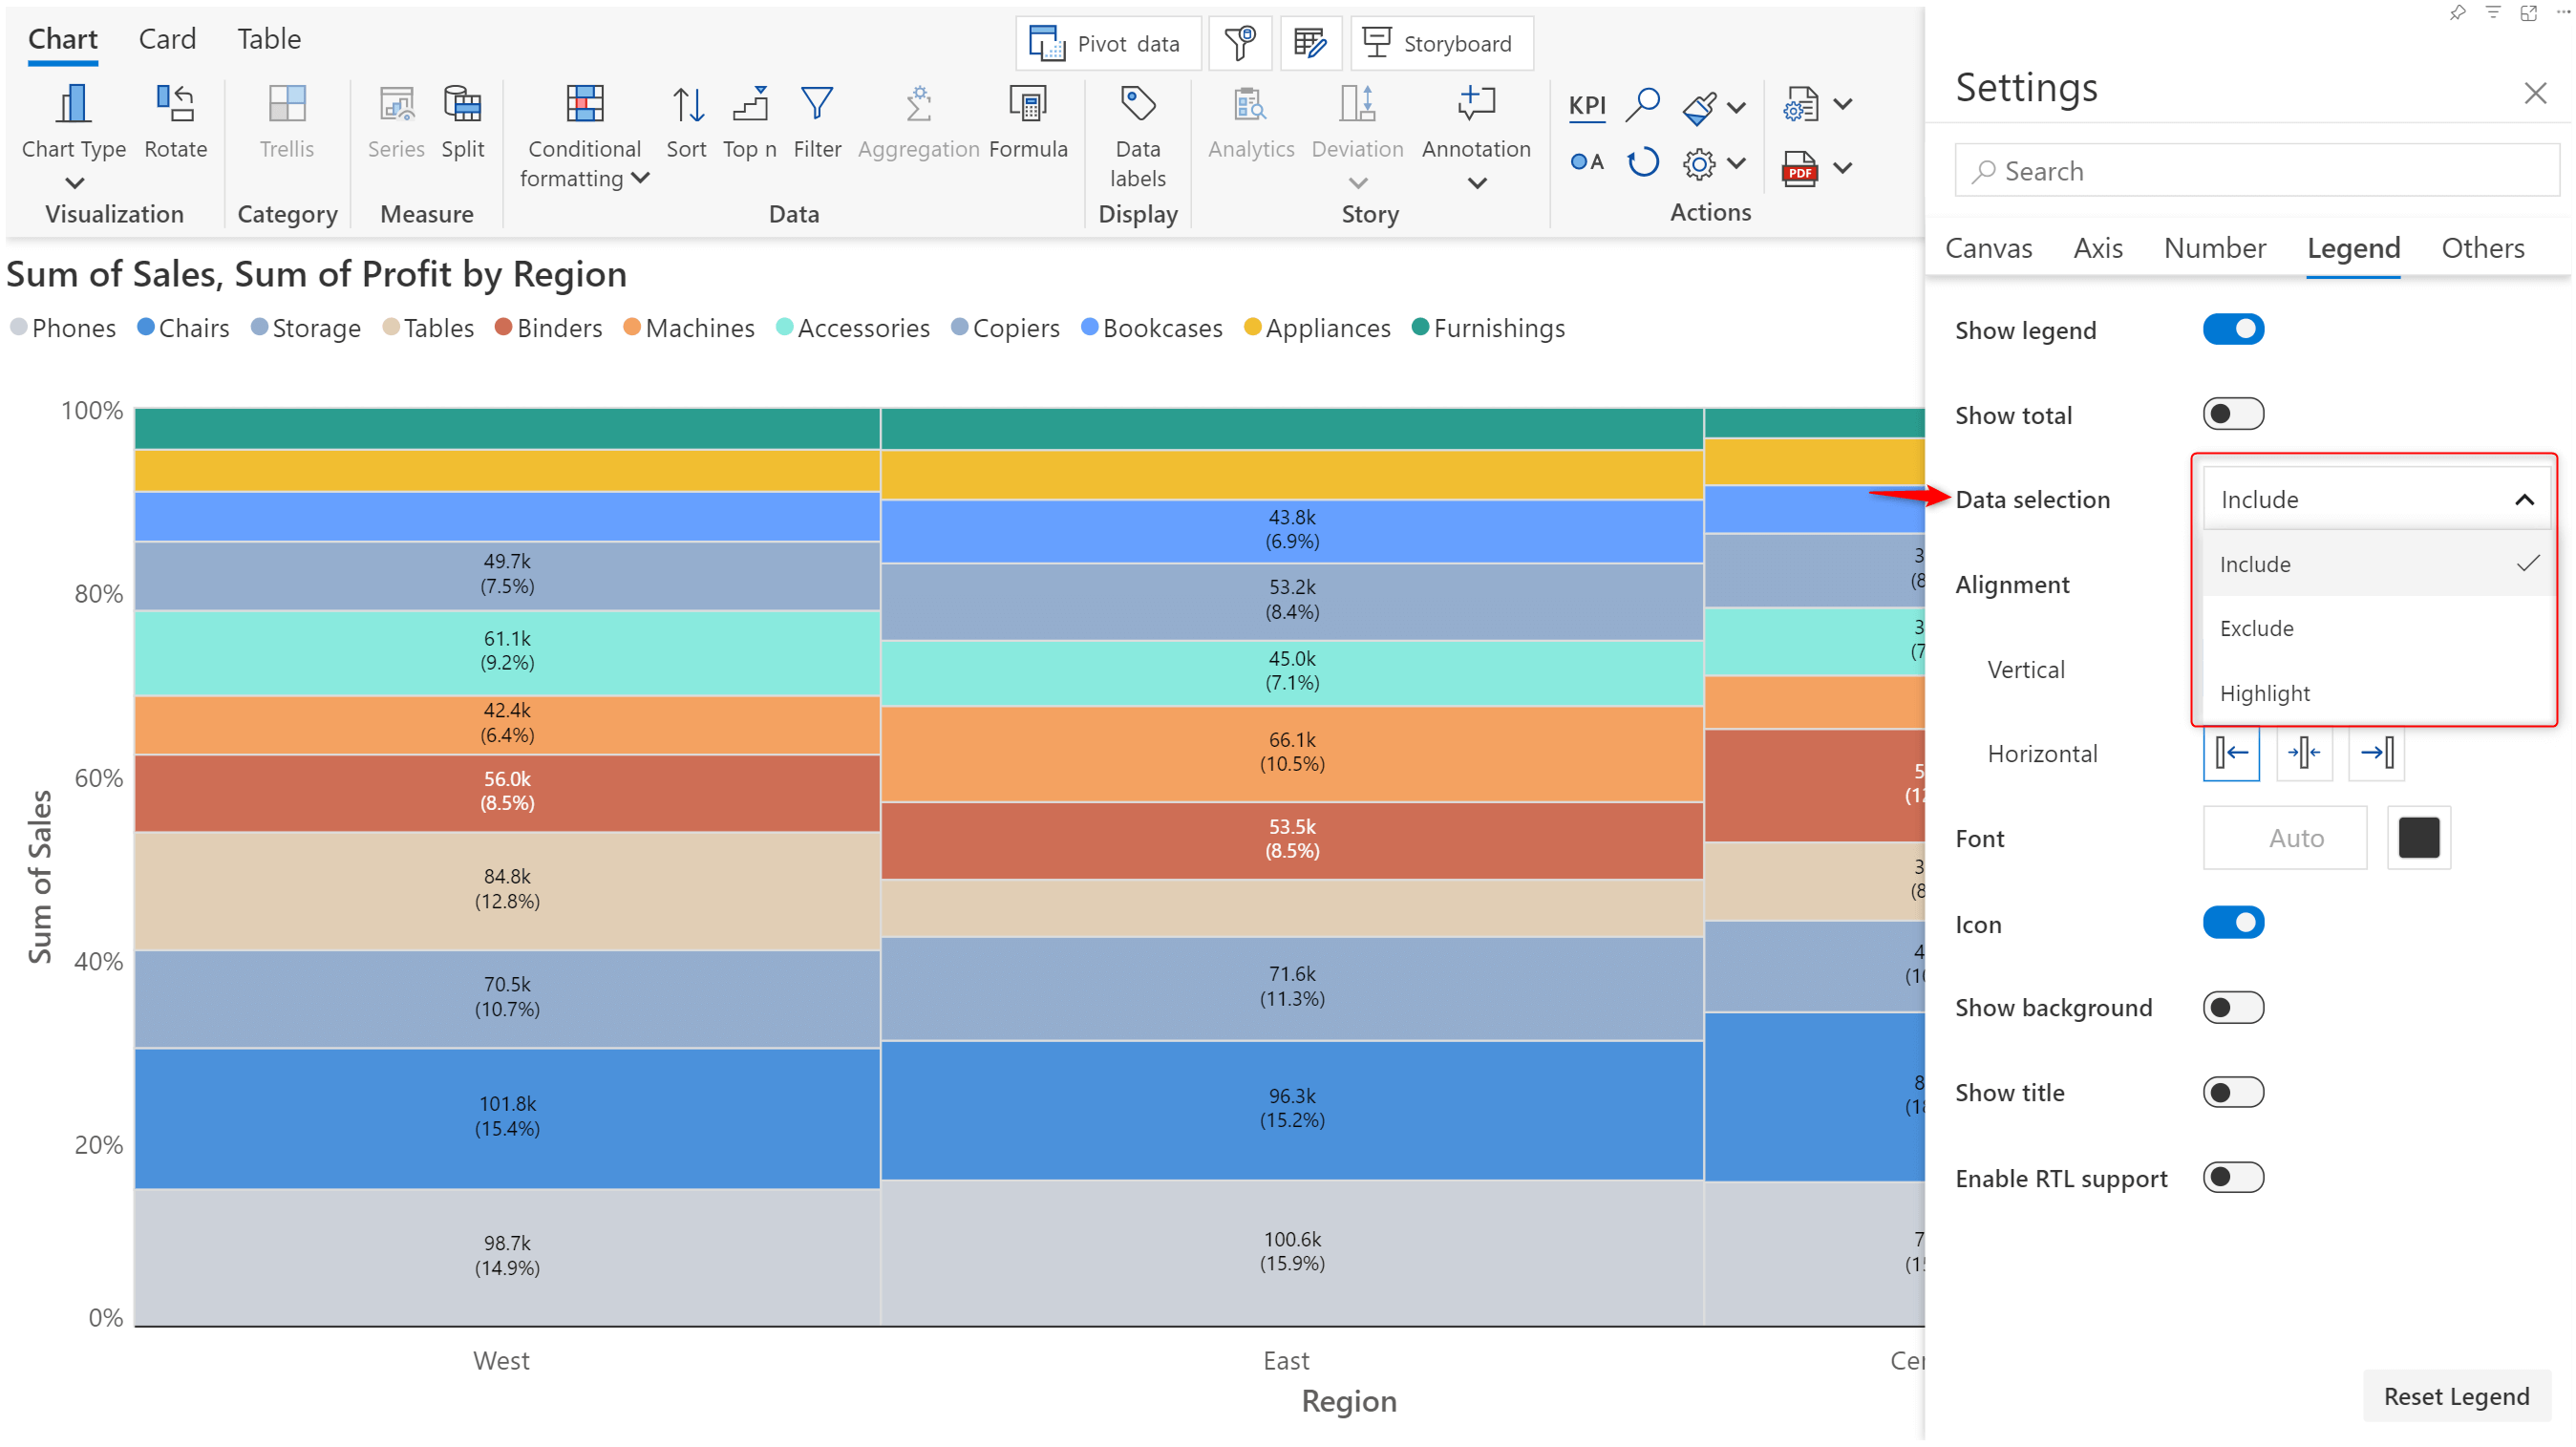This screenshot has width=2576, height=1447.
Task: Choose Highlight in Data selection list
Action: [x=2376, y=693]
